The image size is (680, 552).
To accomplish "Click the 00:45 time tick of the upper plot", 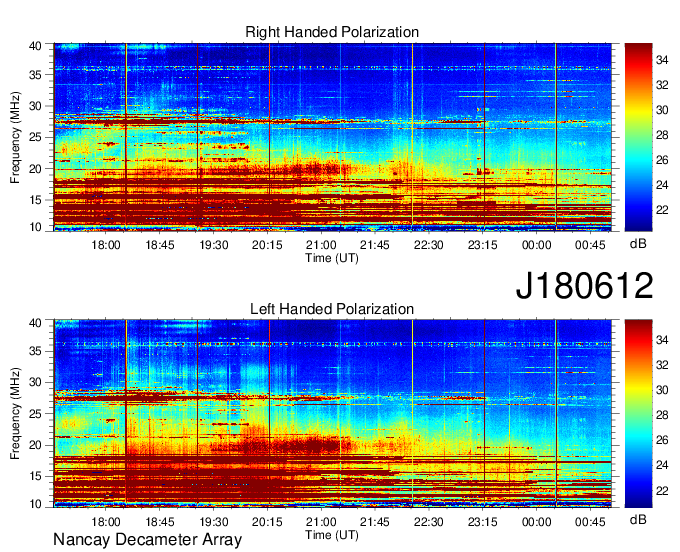I will point(590,245).
